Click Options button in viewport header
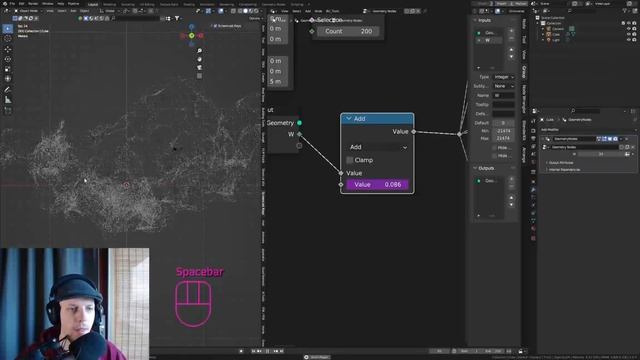 (x=255, y=18)
